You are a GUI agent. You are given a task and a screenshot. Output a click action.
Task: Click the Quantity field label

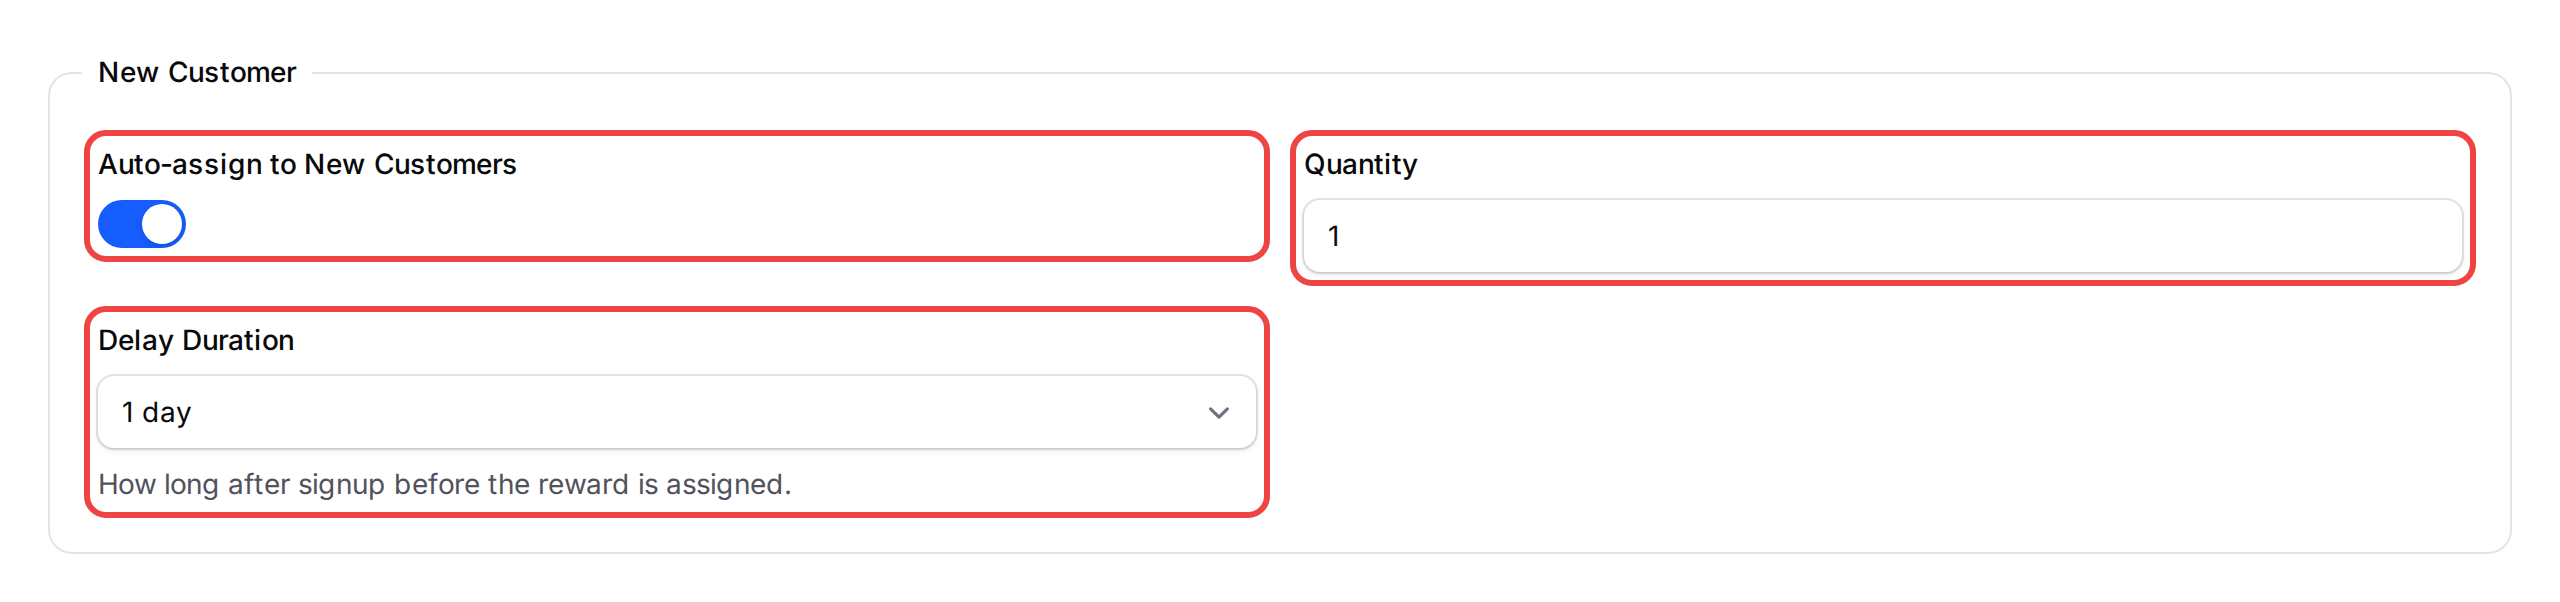1362,165
